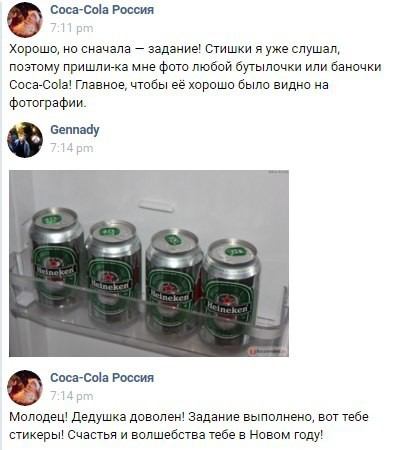Click the 7:14 pm timestamp under Gennady
Screen dimensions: 405x450
point(72,148)
